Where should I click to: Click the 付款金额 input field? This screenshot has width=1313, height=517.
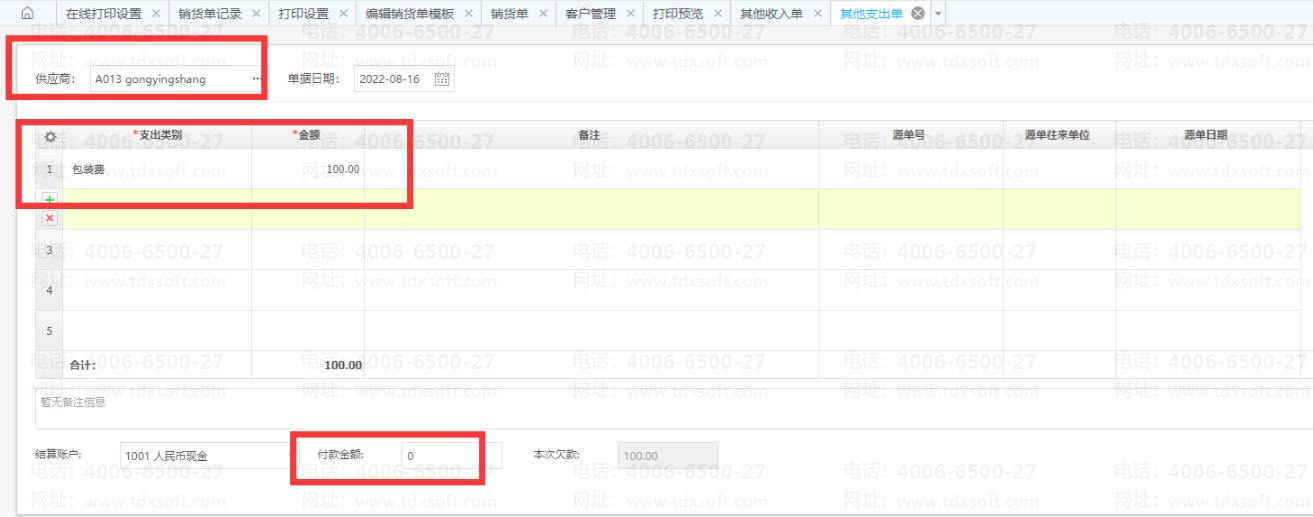[x=450, y=456]
